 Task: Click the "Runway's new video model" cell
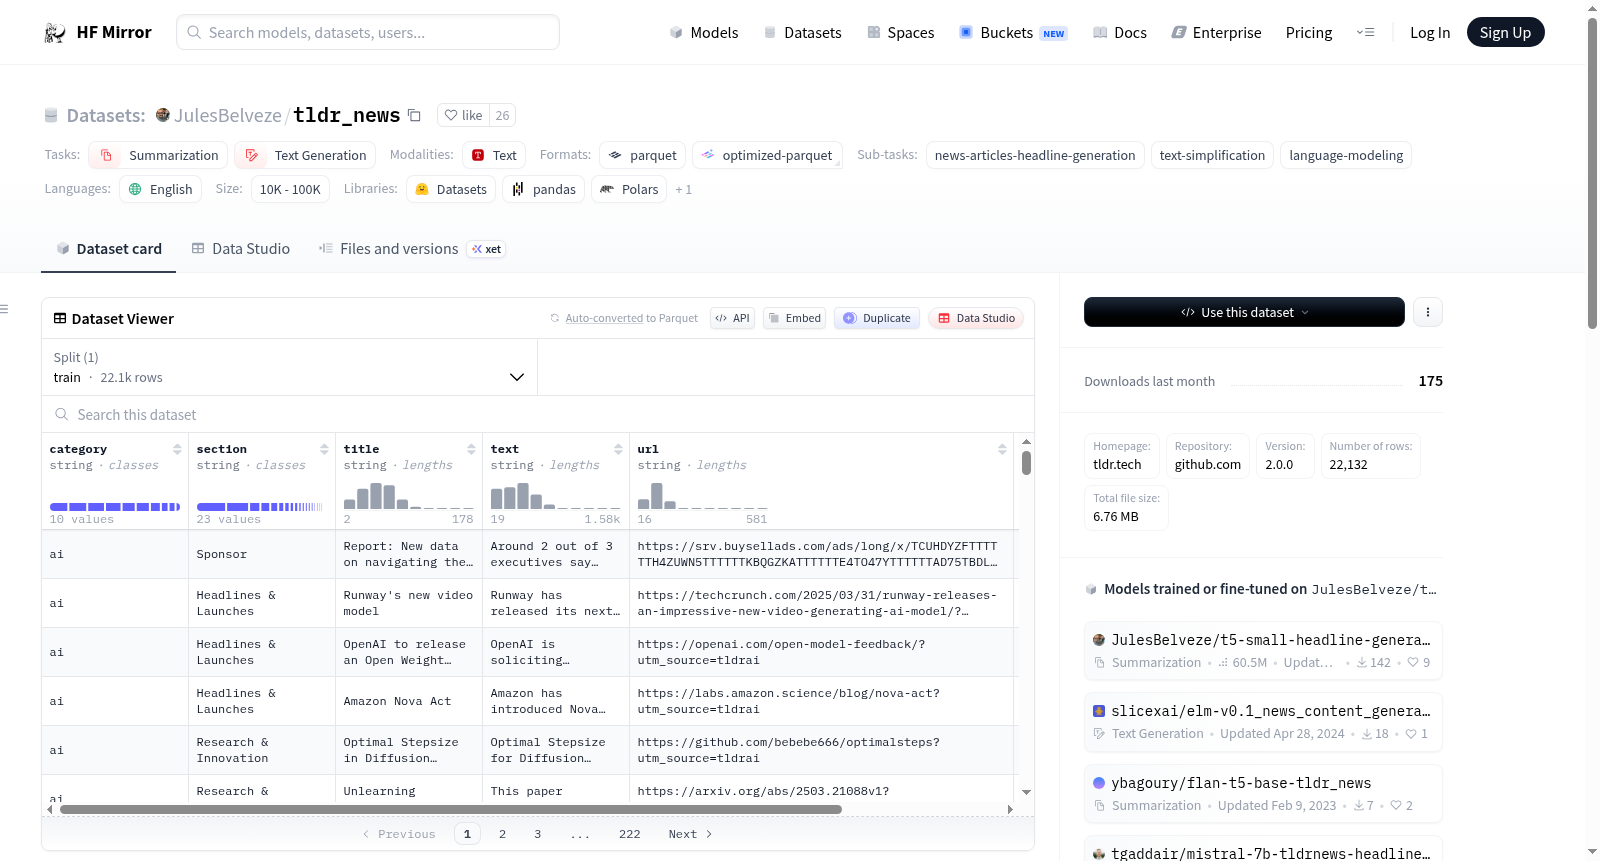[x=408, y=603]
